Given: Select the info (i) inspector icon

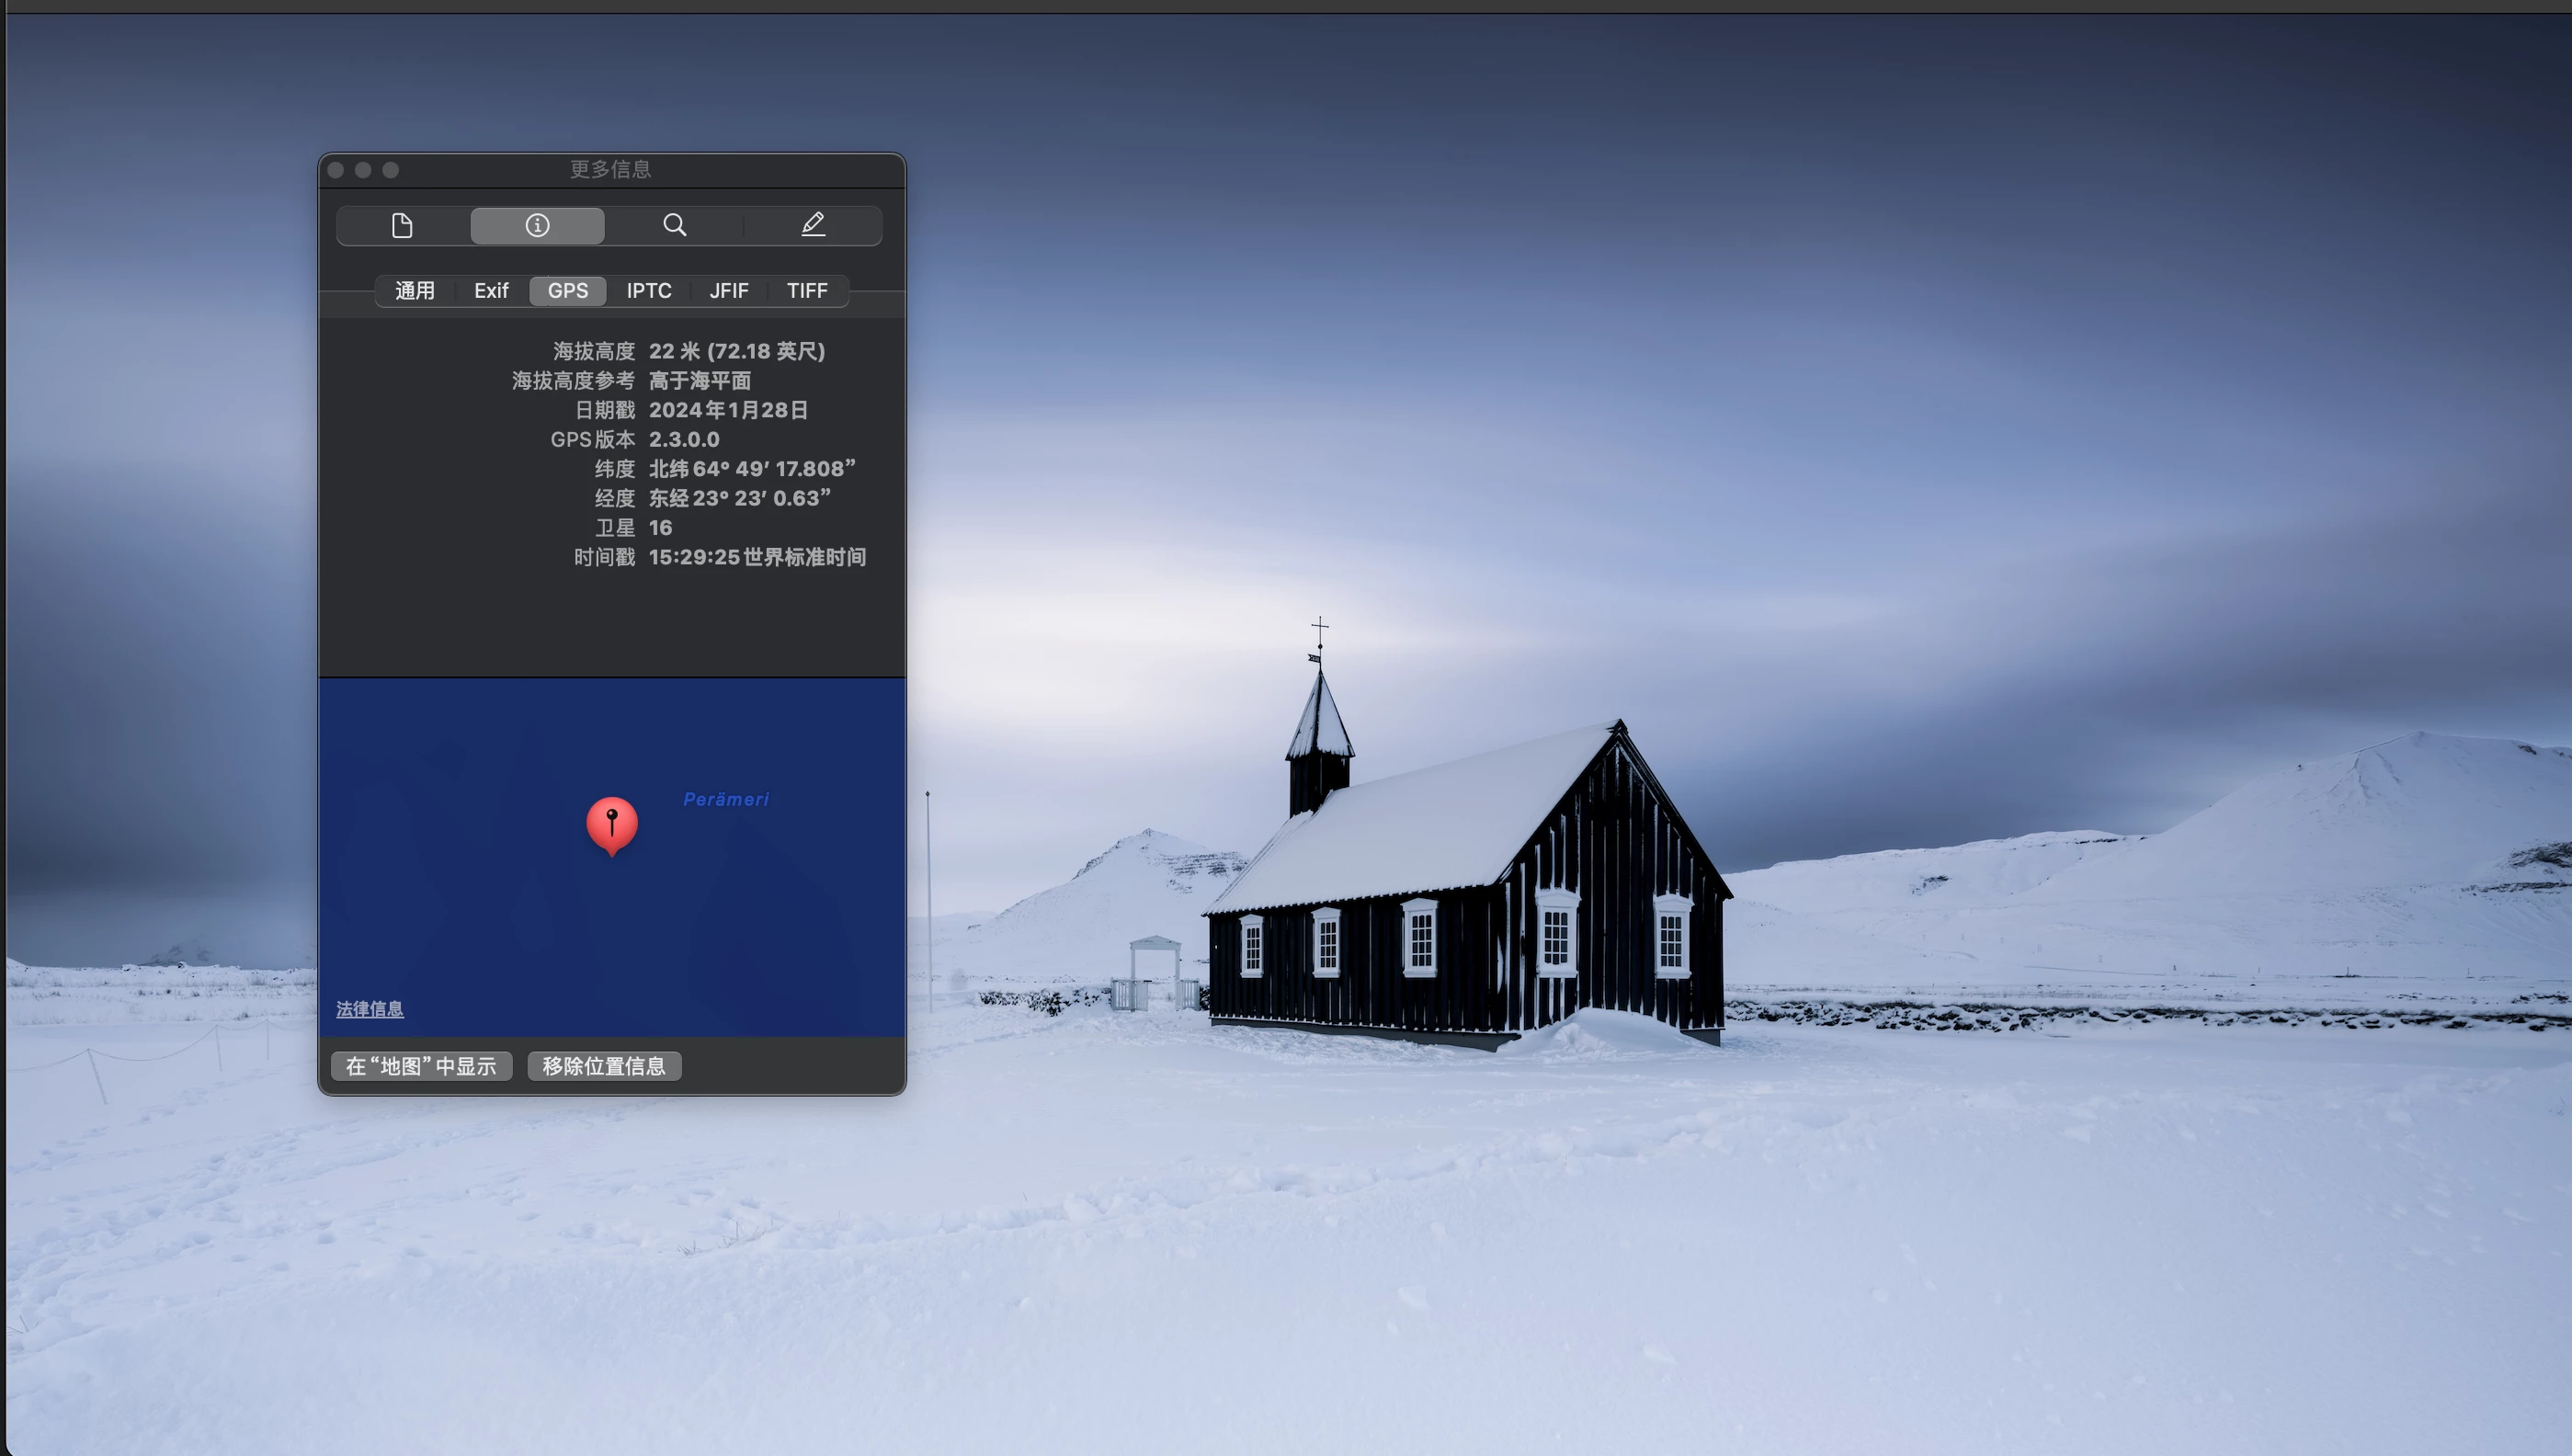Looking at the screenshot, I should [537, 226].
